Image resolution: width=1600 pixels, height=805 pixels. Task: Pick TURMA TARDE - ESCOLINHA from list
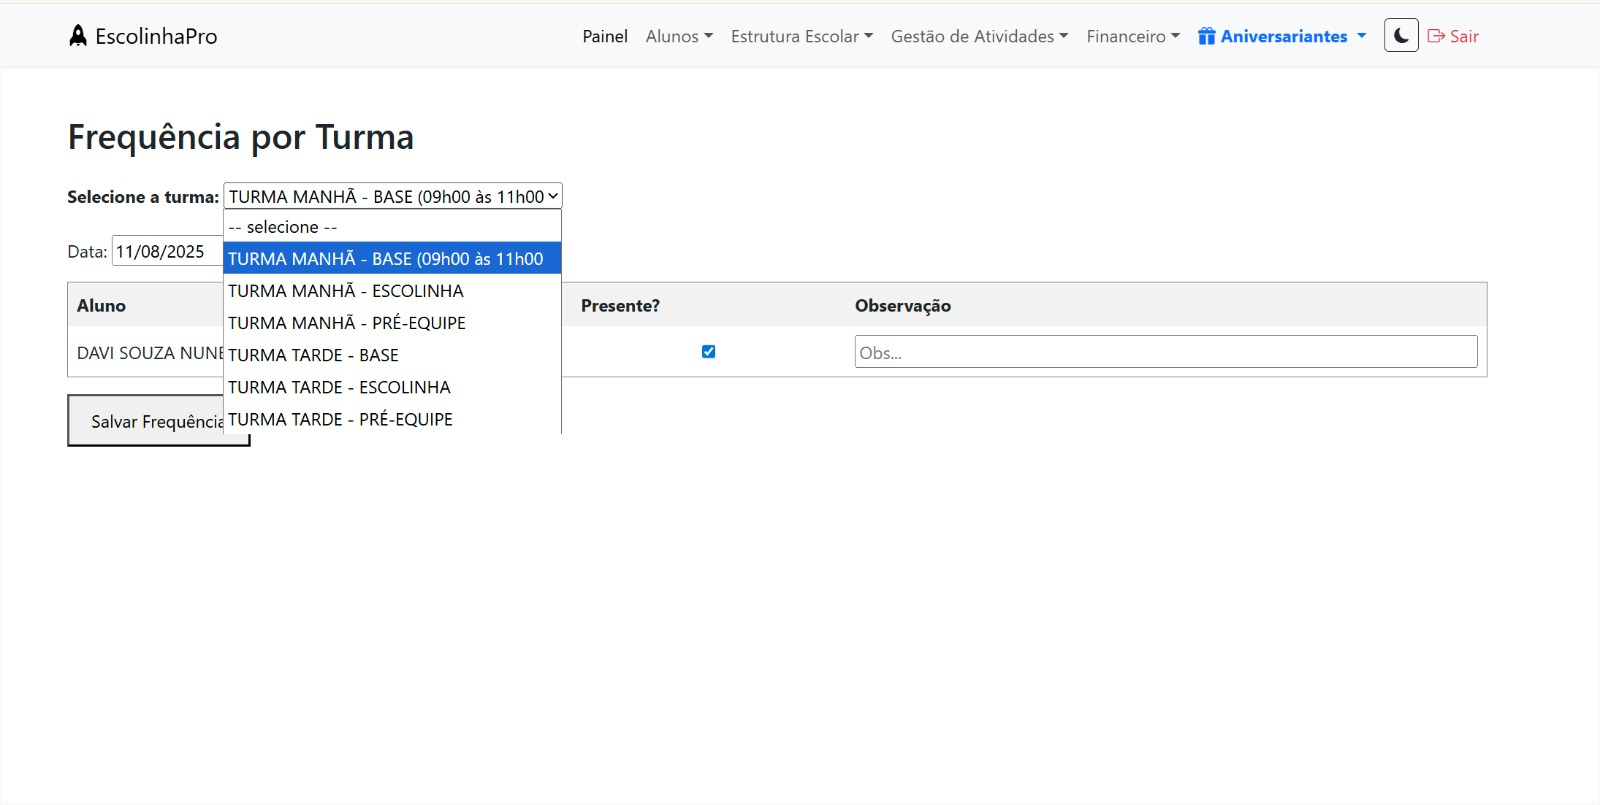point(339,387)
